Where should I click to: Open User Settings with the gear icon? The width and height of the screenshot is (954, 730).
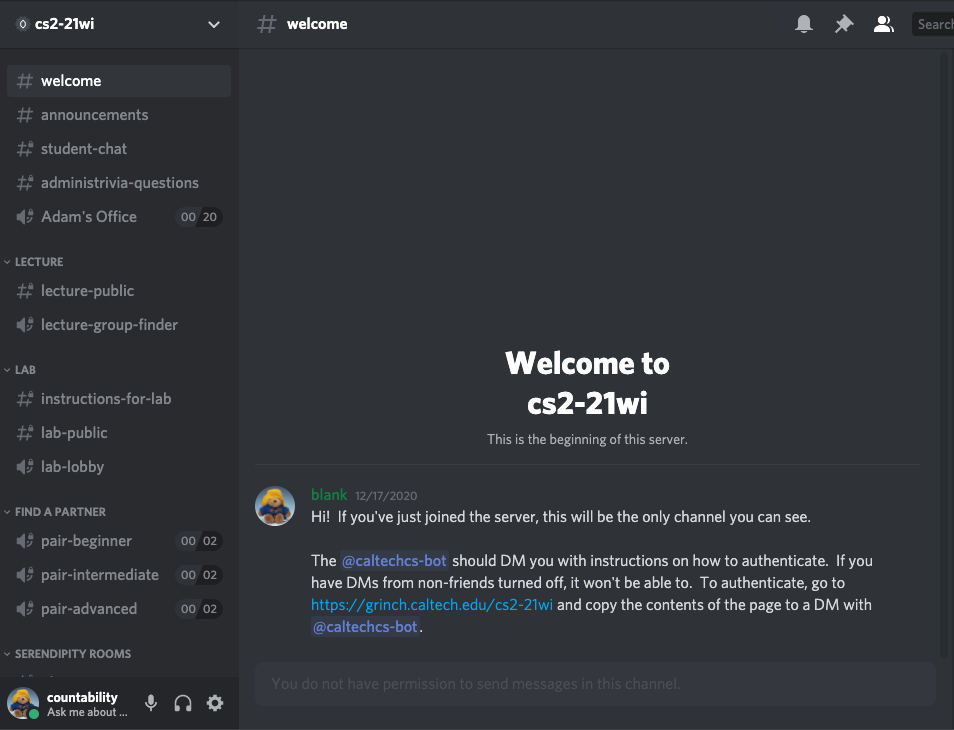(x=215, y=703)
